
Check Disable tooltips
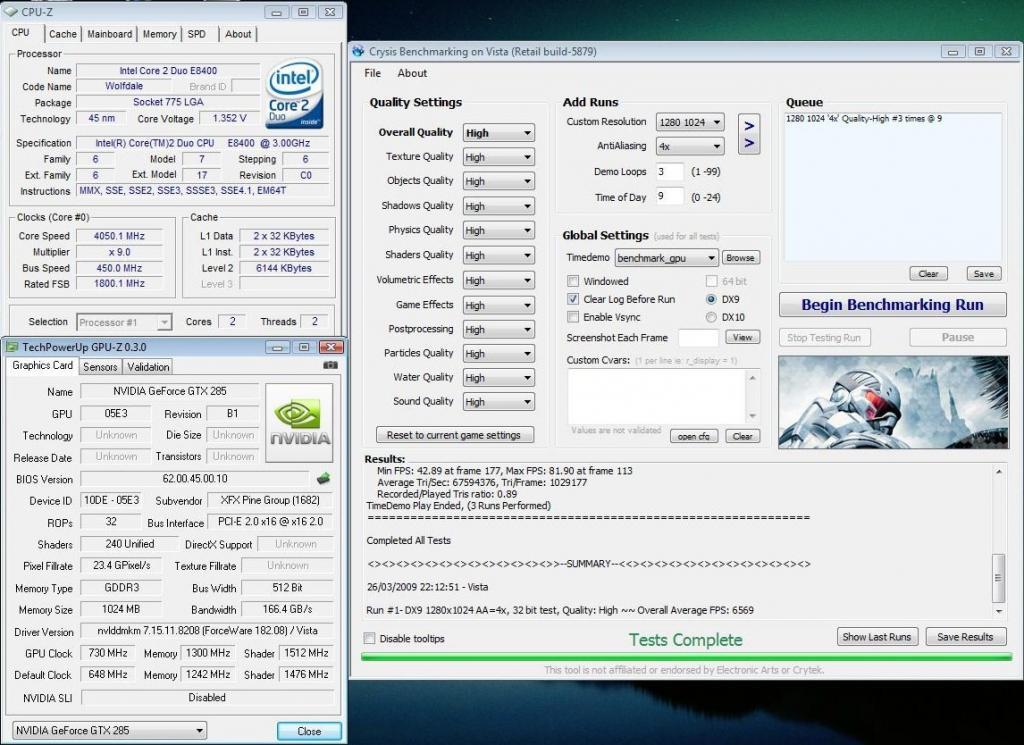[370, 639]
